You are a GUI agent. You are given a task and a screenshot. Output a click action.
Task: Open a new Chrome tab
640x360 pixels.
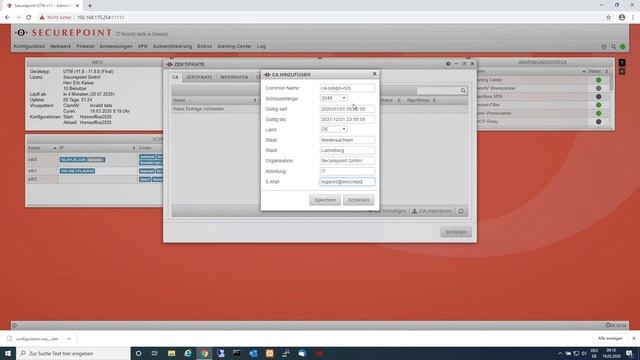point(90,6)
